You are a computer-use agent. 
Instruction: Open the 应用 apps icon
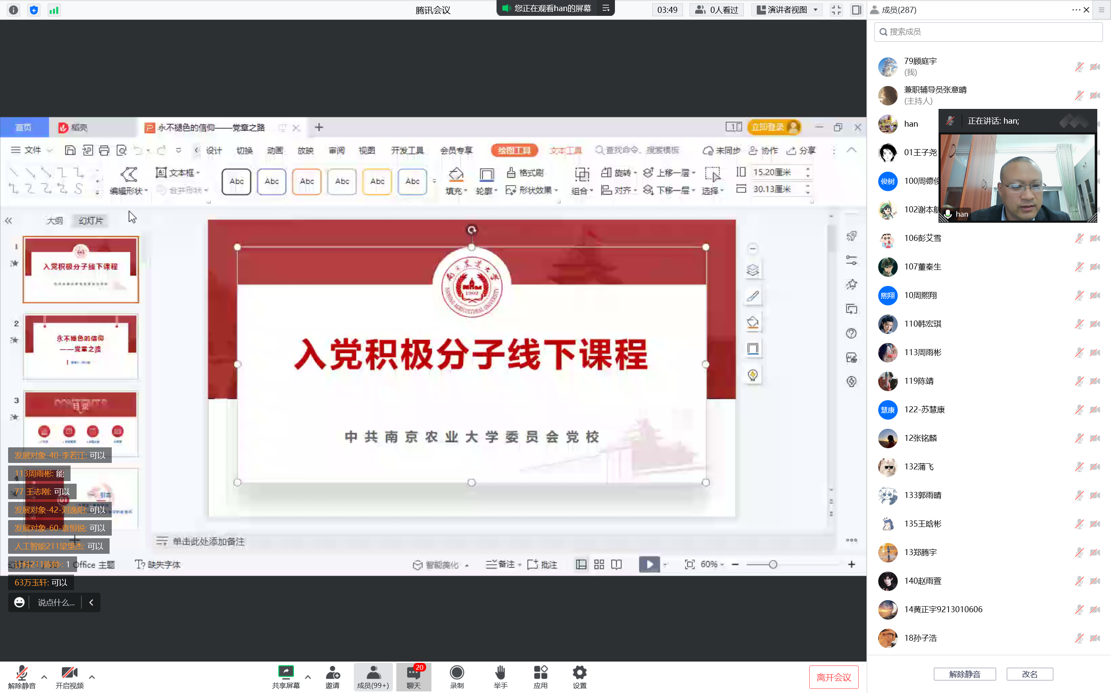coord(540,675)
